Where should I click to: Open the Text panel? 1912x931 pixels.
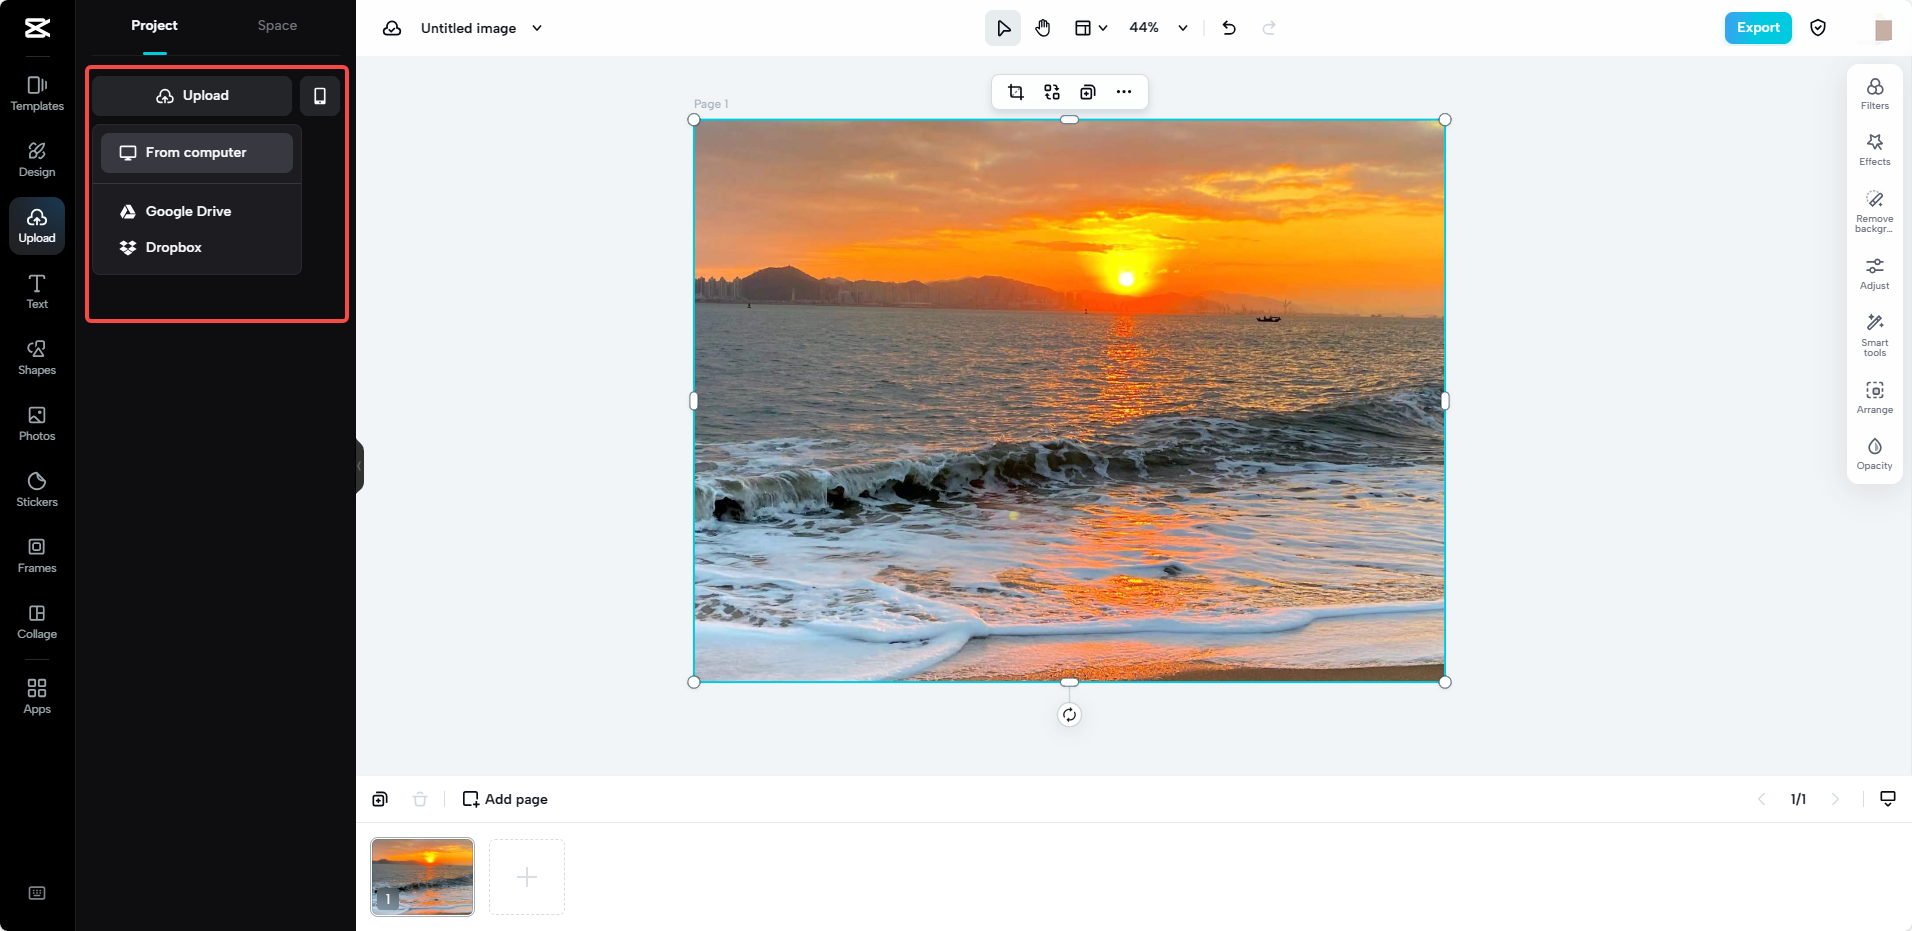pos(36,291)
